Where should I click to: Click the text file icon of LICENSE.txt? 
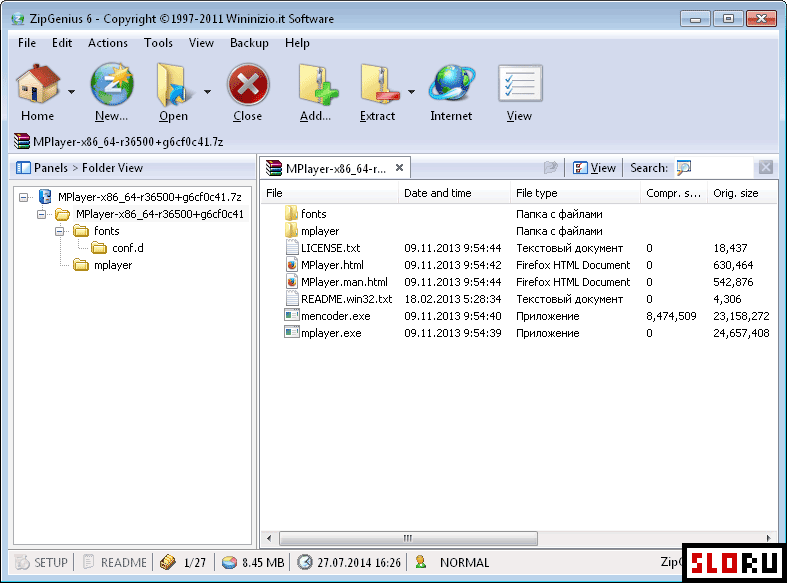(x=292, y=248)
